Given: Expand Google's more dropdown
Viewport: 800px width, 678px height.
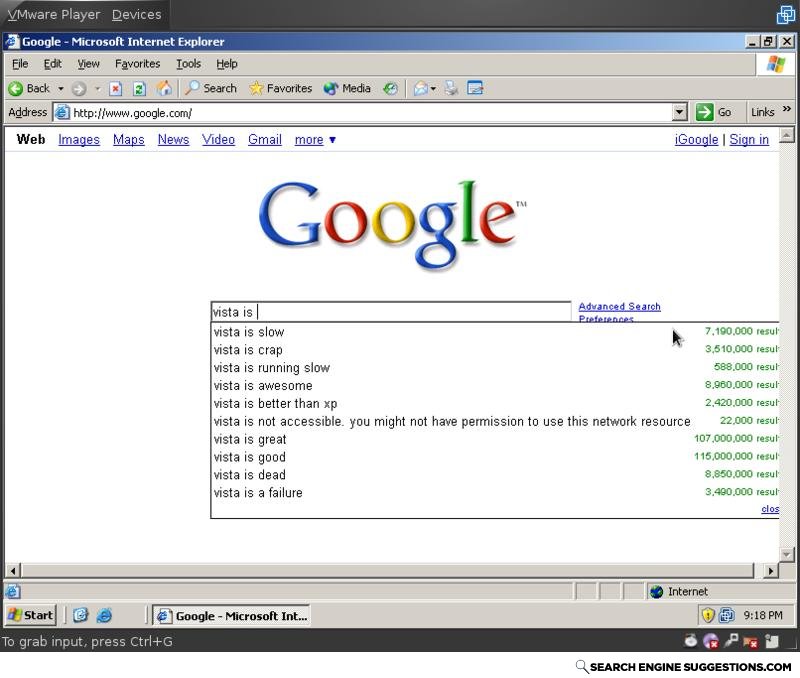Looking at the screenshot, I should 315,139.
